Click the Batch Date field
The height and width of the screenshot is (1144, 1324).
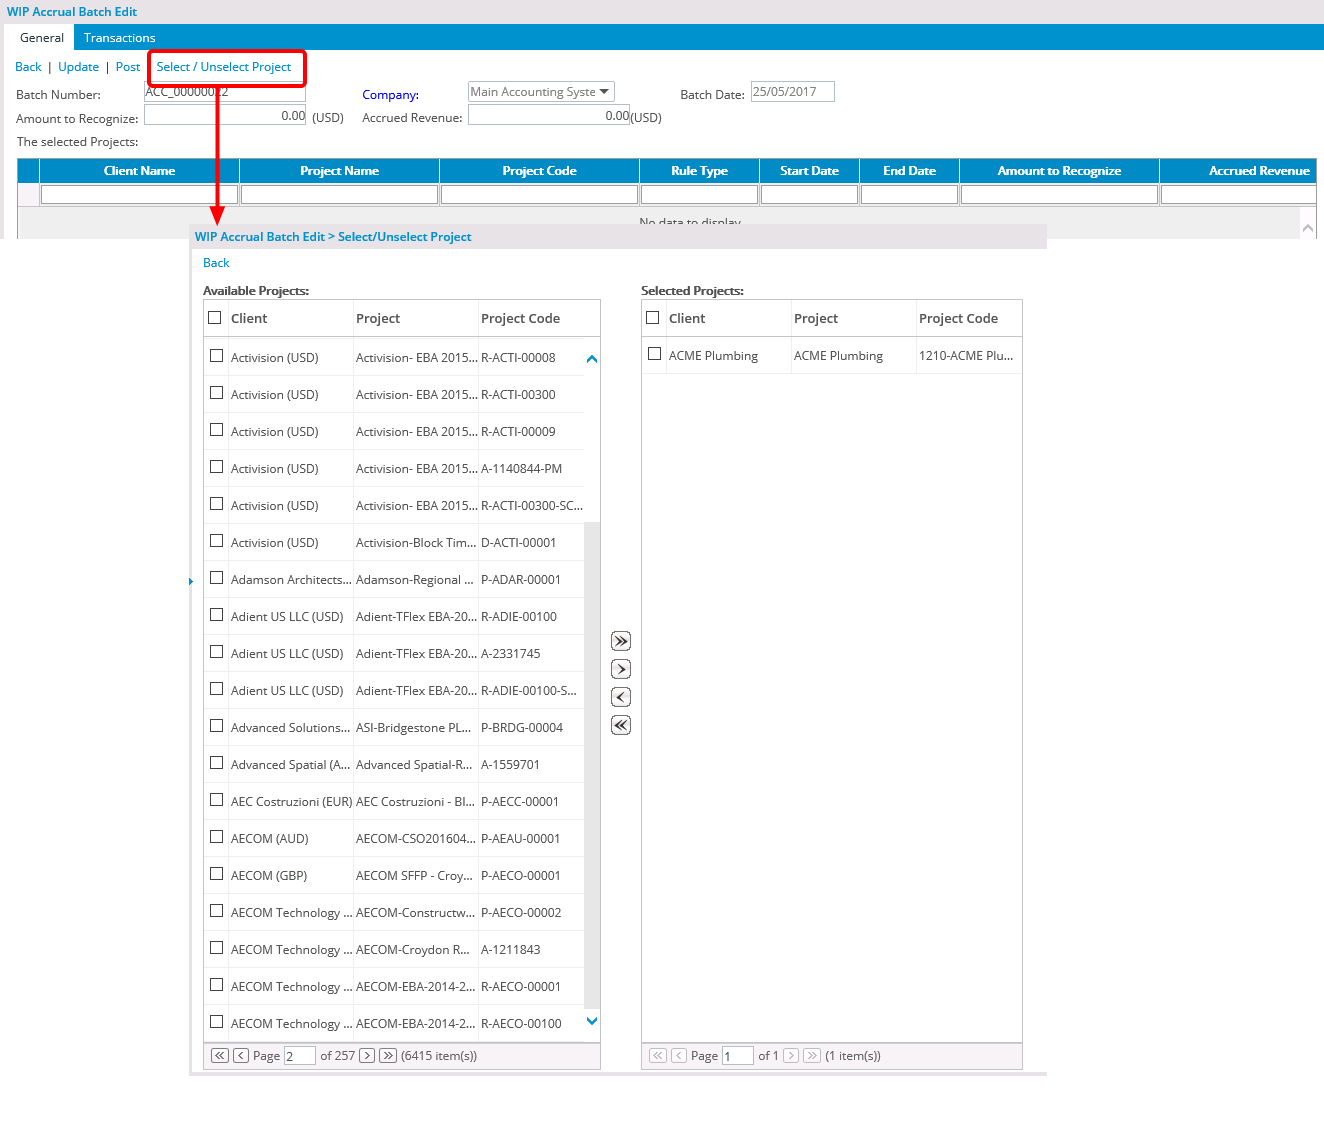click(x=792, y=92)
